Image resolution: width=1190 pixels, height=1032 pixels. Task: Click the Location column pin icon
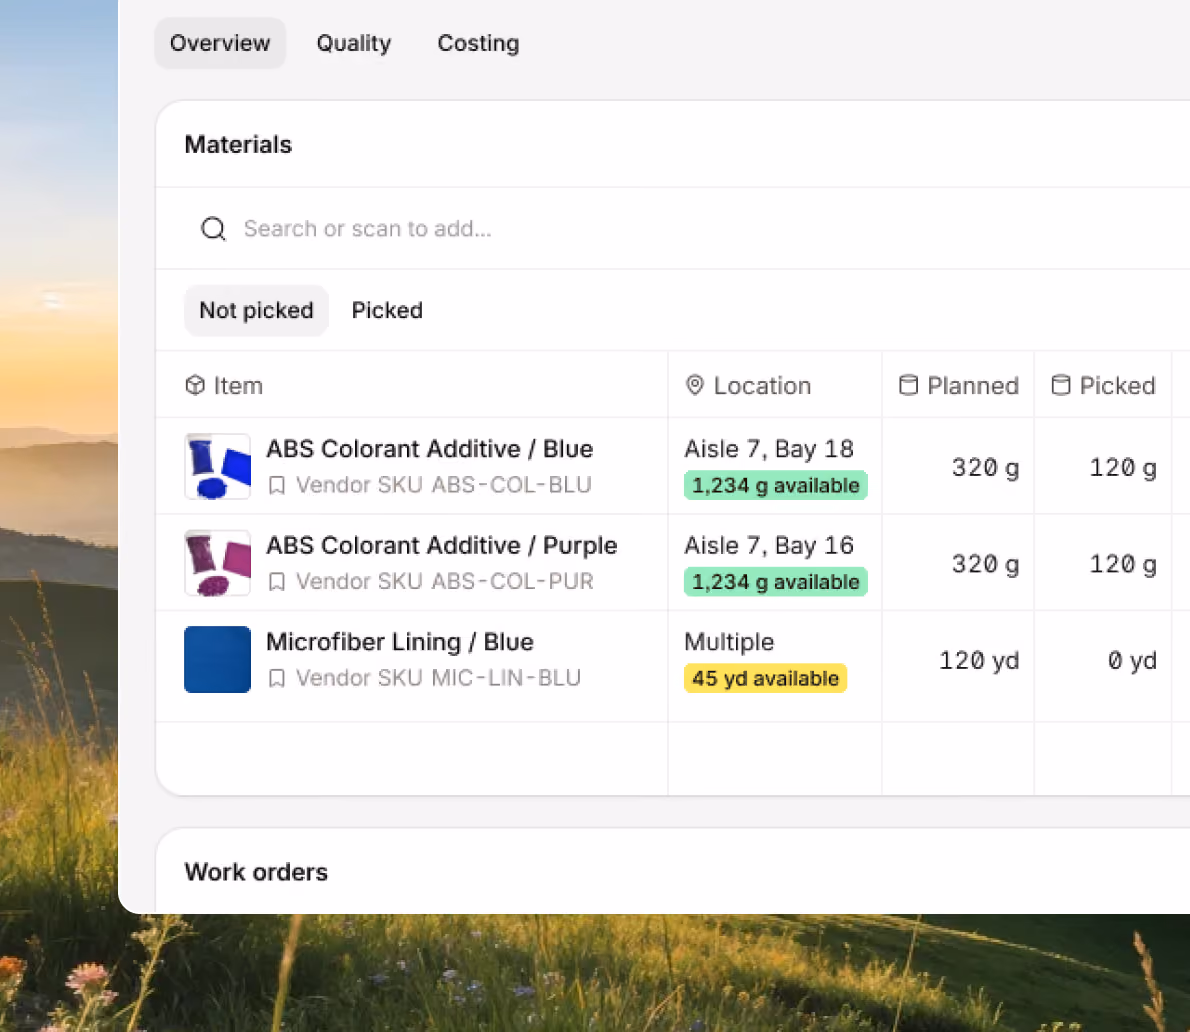(x=694, y=385)
